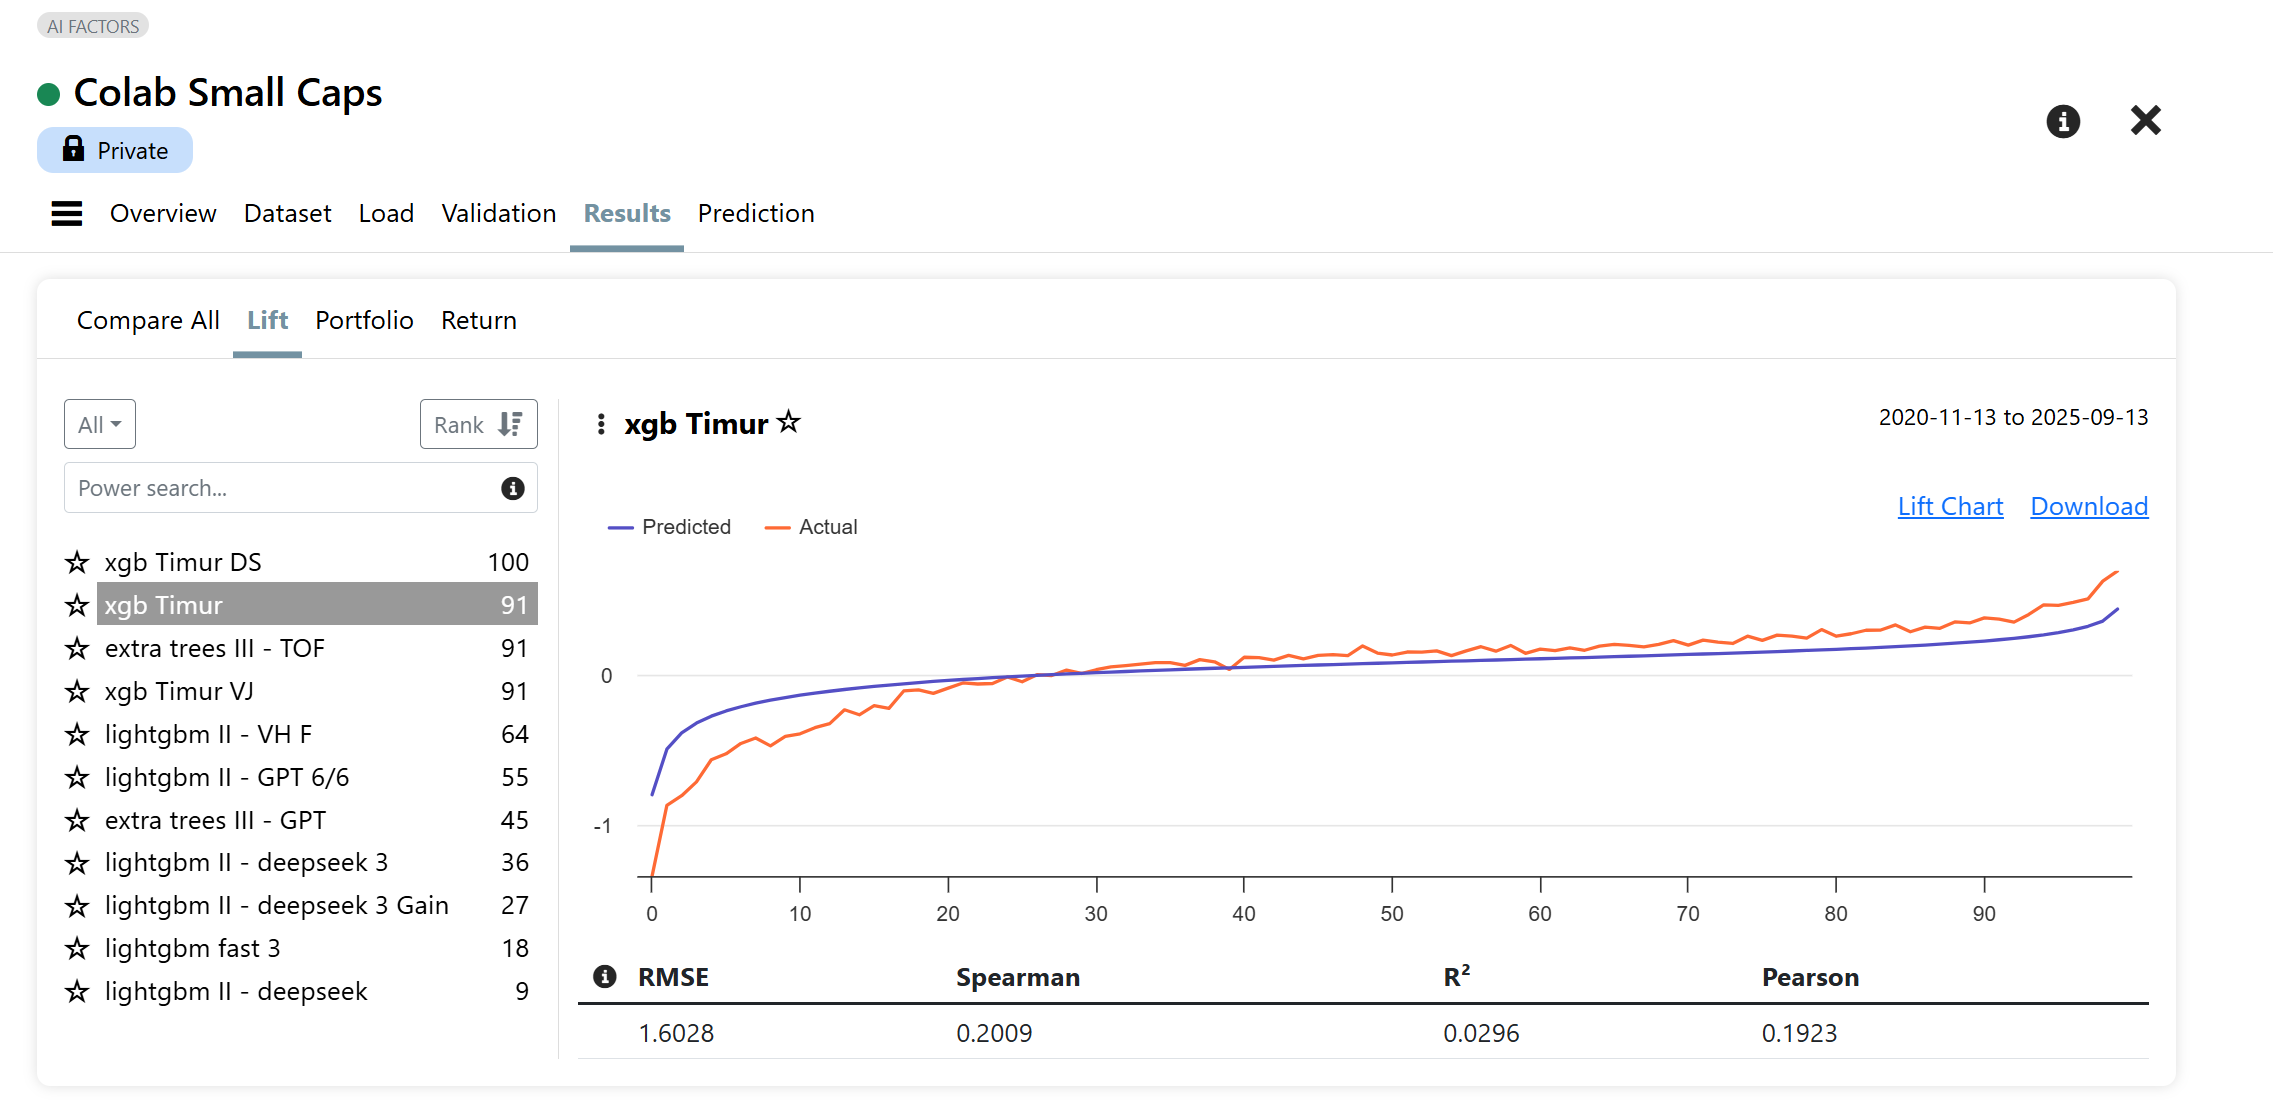The image size is (2273, 1106).
Task: Open the All filter dropdown
Action: [x=100, y=425]
